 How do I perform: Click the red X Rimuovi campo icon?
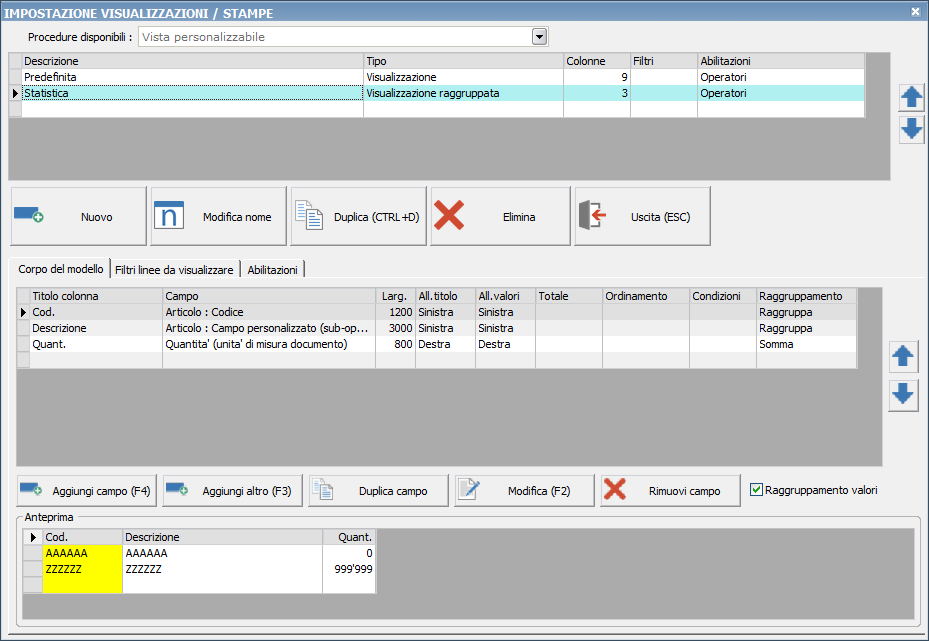pos(615,490)
